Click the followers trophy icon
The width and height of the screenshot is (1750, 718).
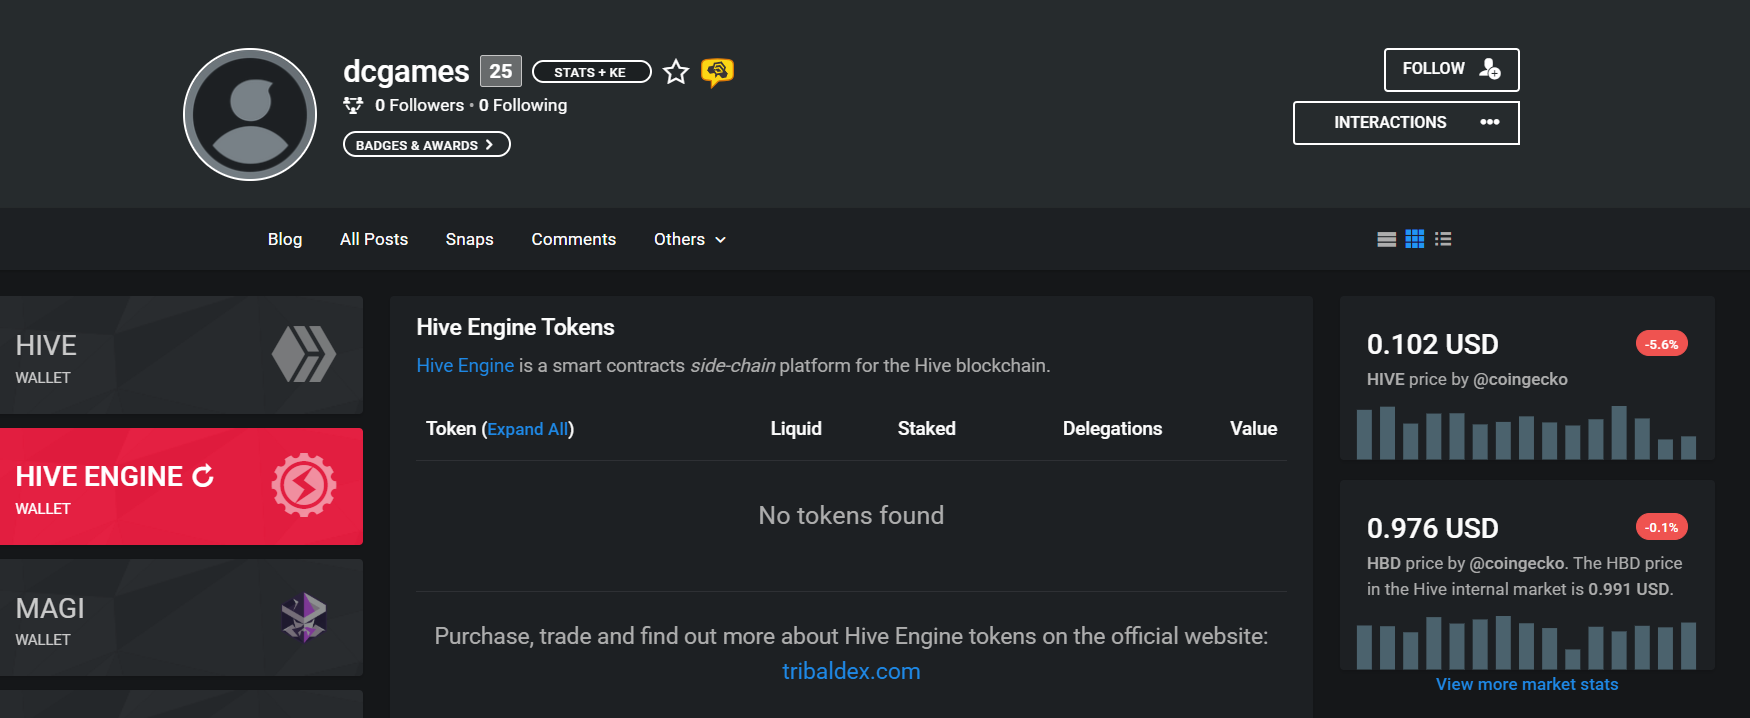pos(353,105)
